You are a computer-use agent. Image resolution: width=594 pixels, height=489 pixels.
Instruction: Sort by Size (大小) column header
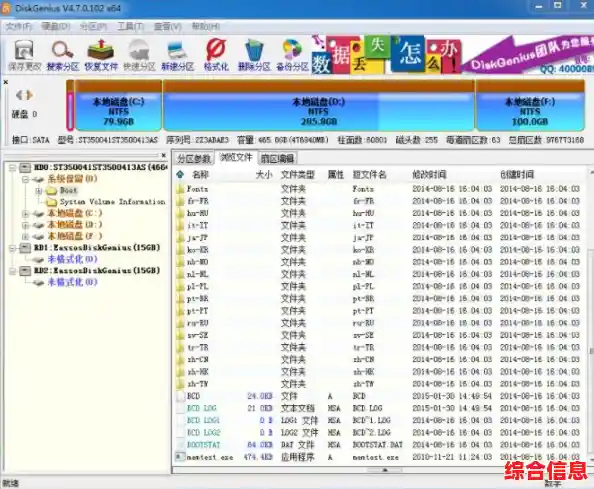tap(264, 174)
